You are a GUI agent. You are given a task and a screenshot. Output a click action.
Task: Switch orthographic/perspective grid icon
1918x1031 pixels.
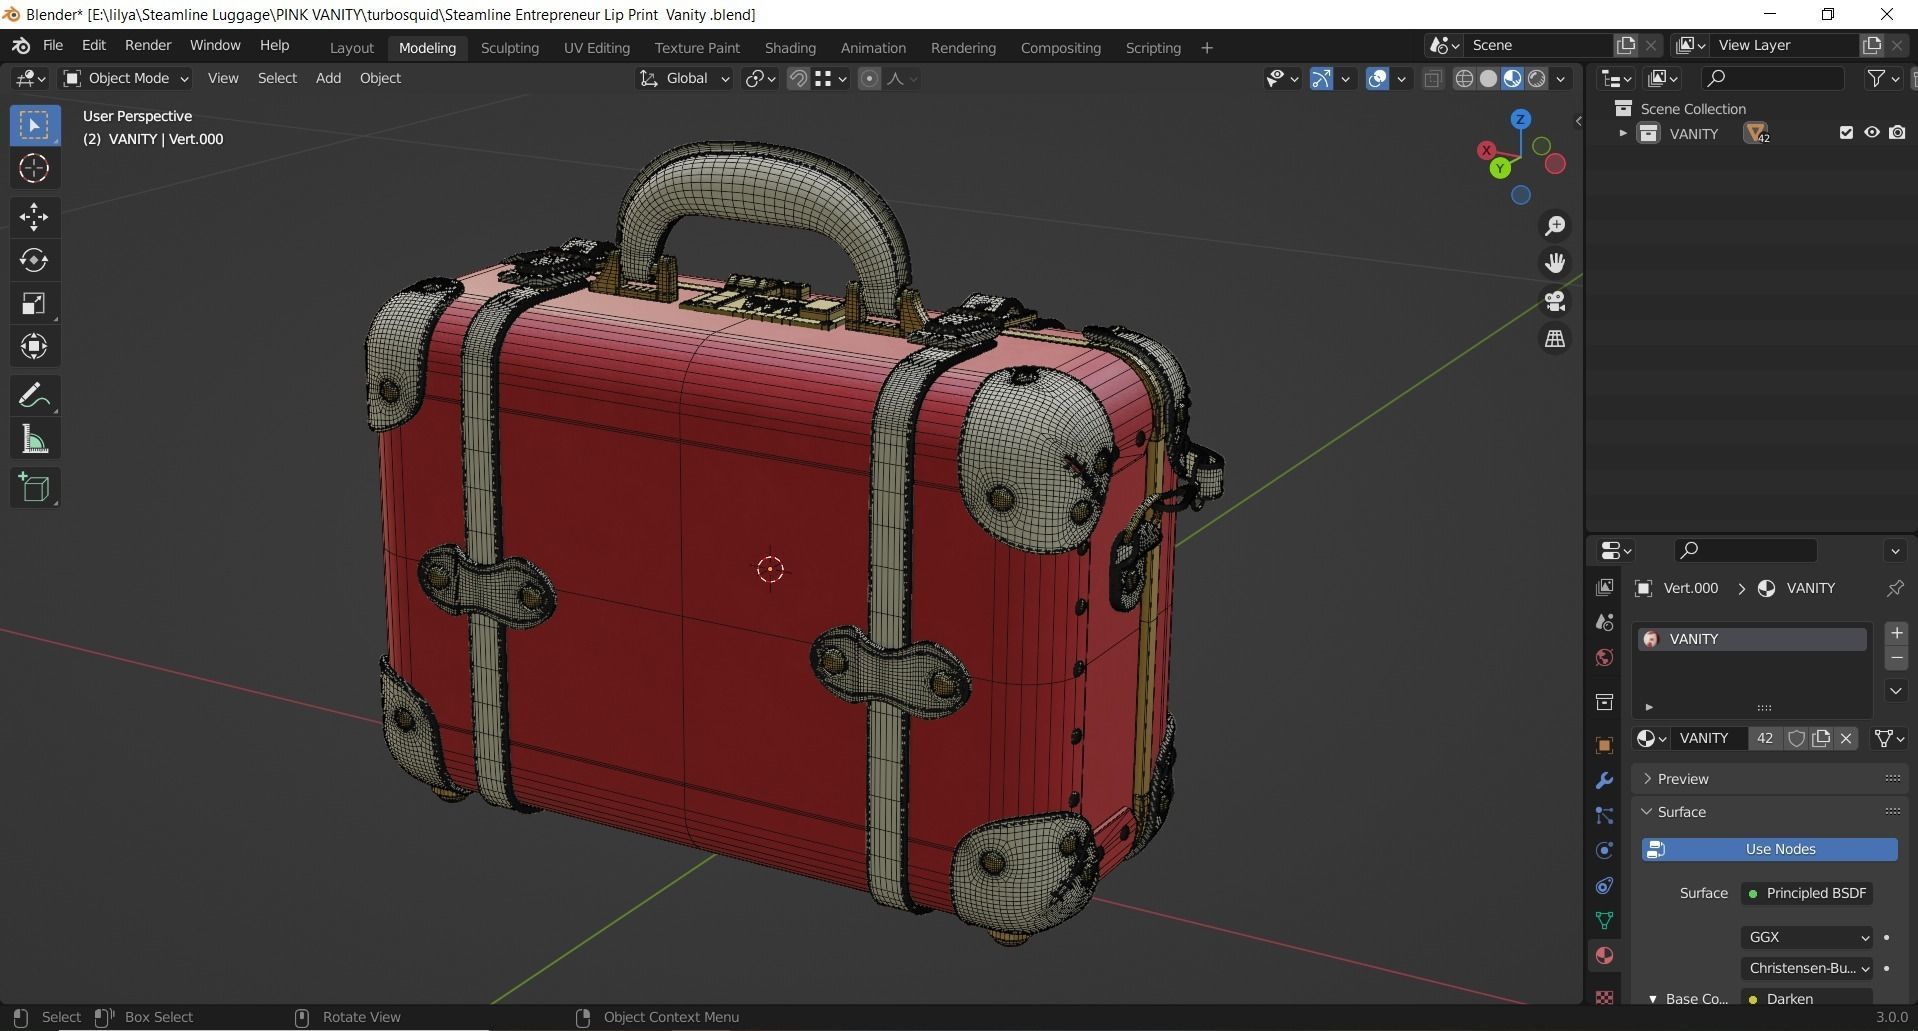tap(1555, 339)
